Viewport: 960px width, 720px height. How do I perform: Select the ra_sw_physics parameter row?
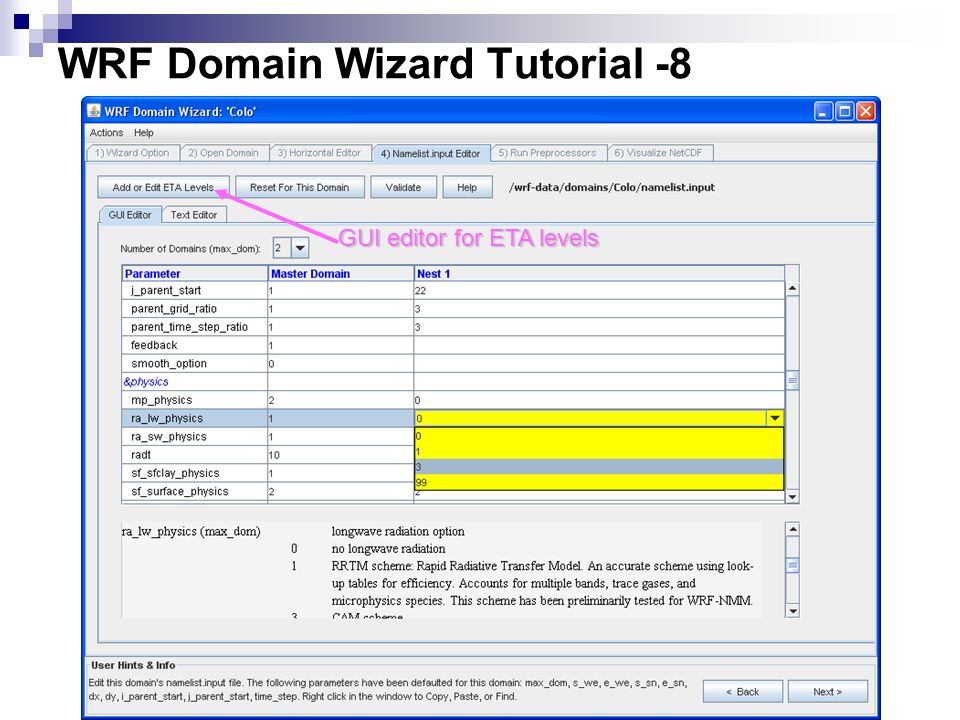pos(195,437)
